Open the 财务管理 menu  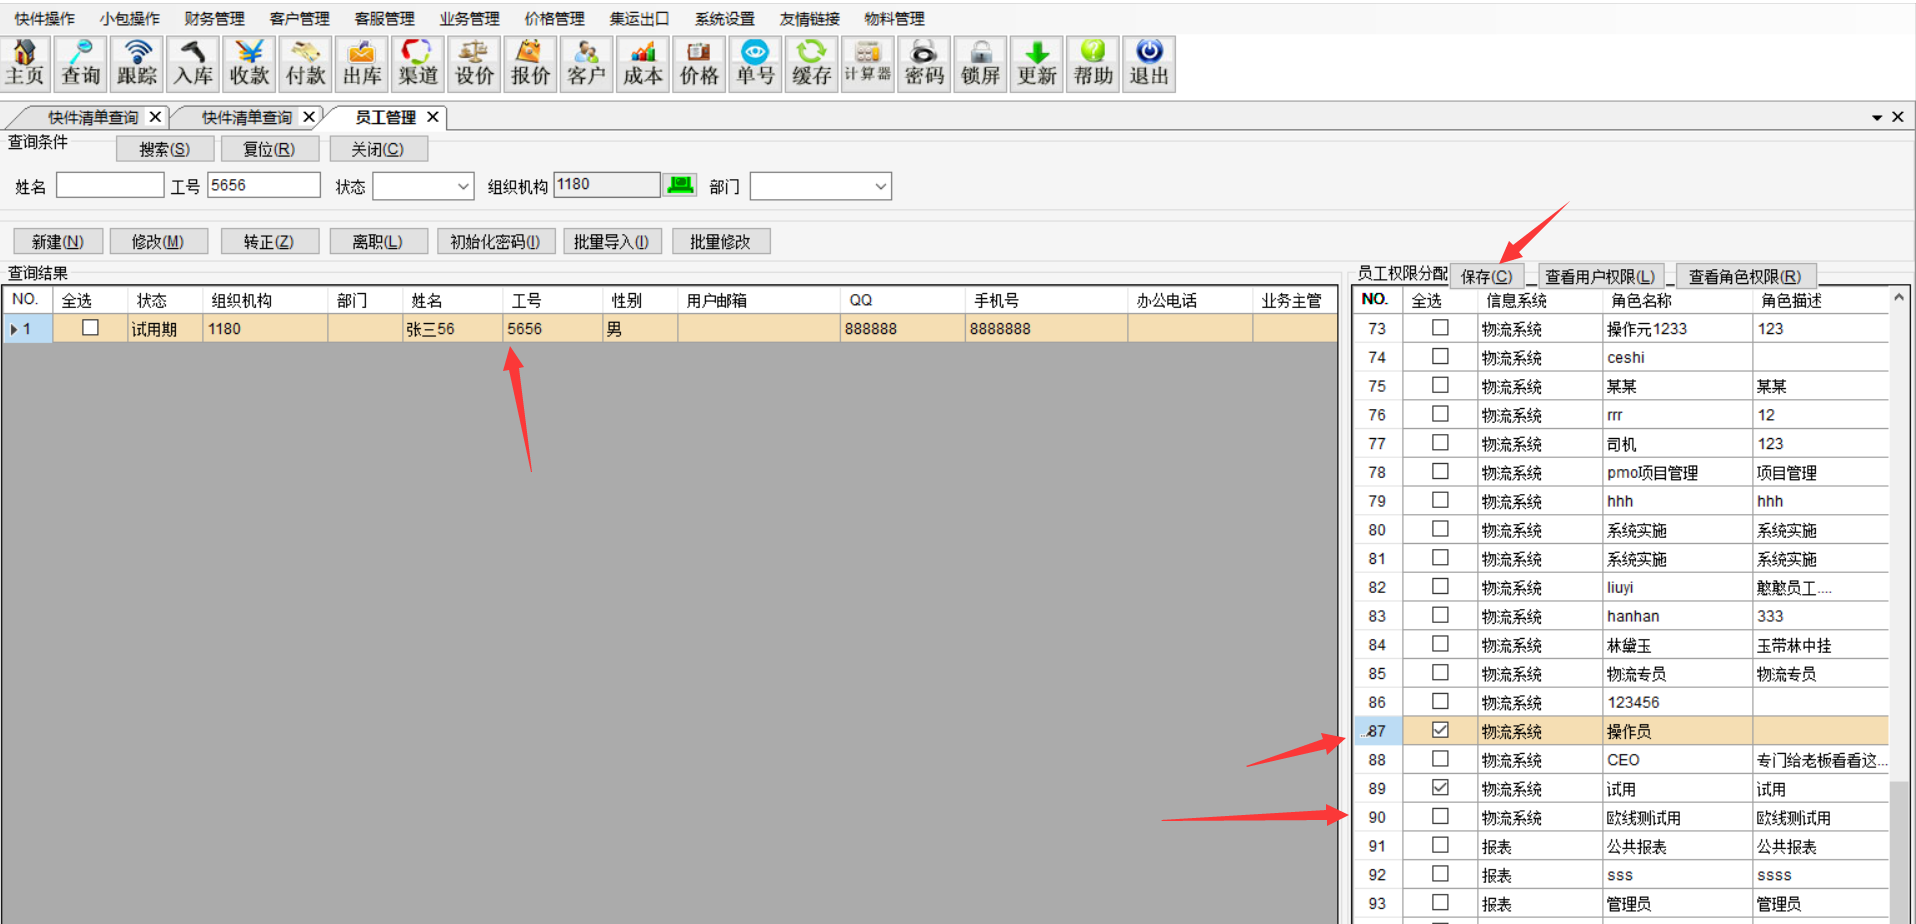tap(214, 19)
